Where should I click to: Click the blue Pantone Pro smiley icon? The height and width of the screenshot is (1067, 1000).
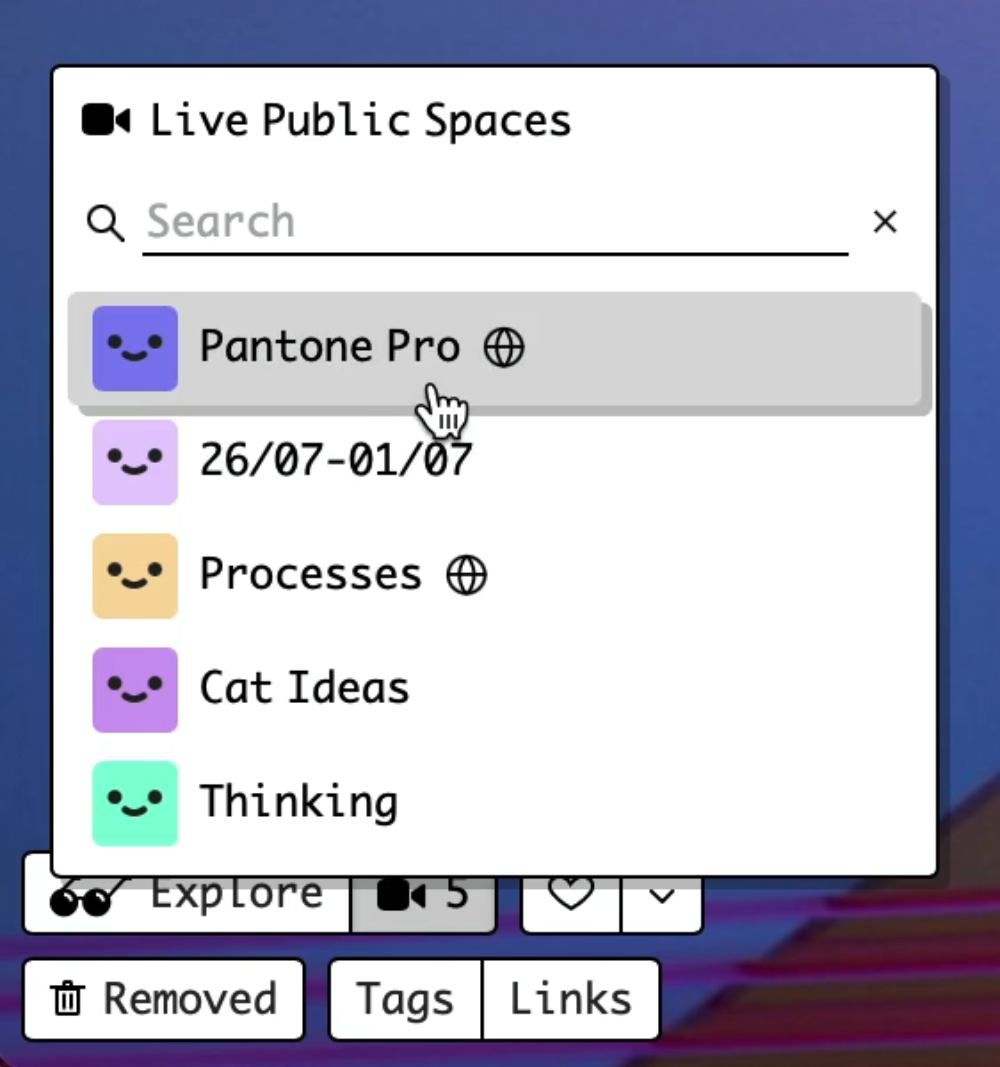click(135, 348)
